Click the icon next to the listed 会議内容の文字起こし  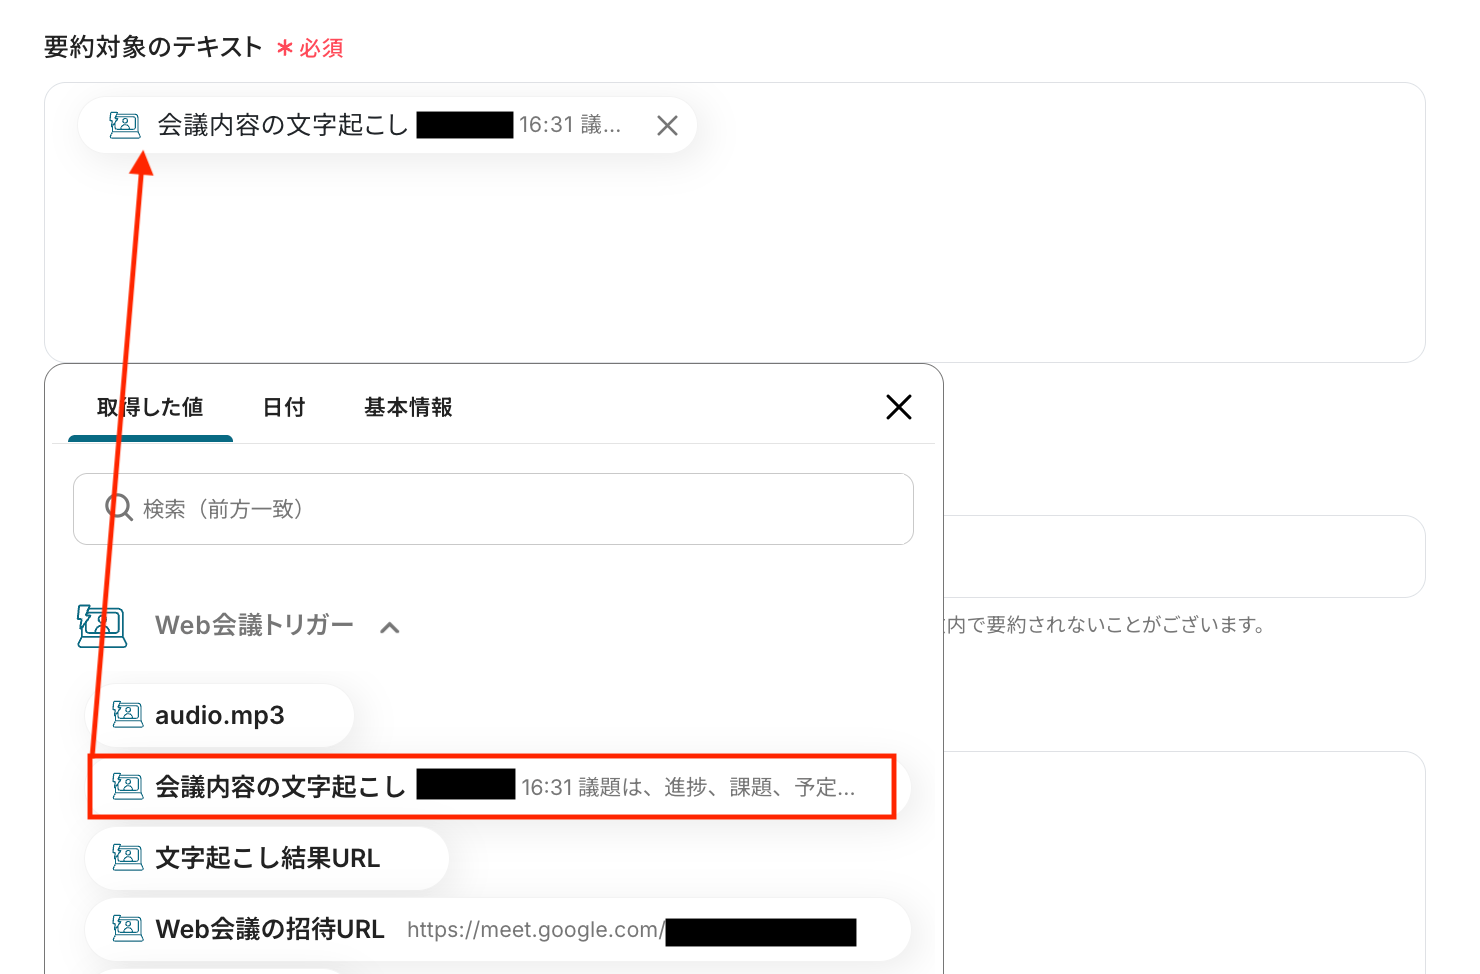127,786
